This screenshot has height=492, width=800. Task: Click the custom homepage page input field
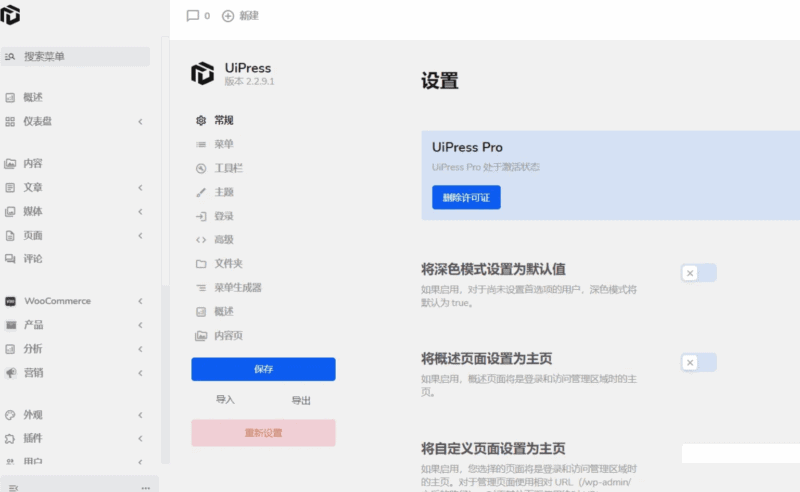(741, 454)
